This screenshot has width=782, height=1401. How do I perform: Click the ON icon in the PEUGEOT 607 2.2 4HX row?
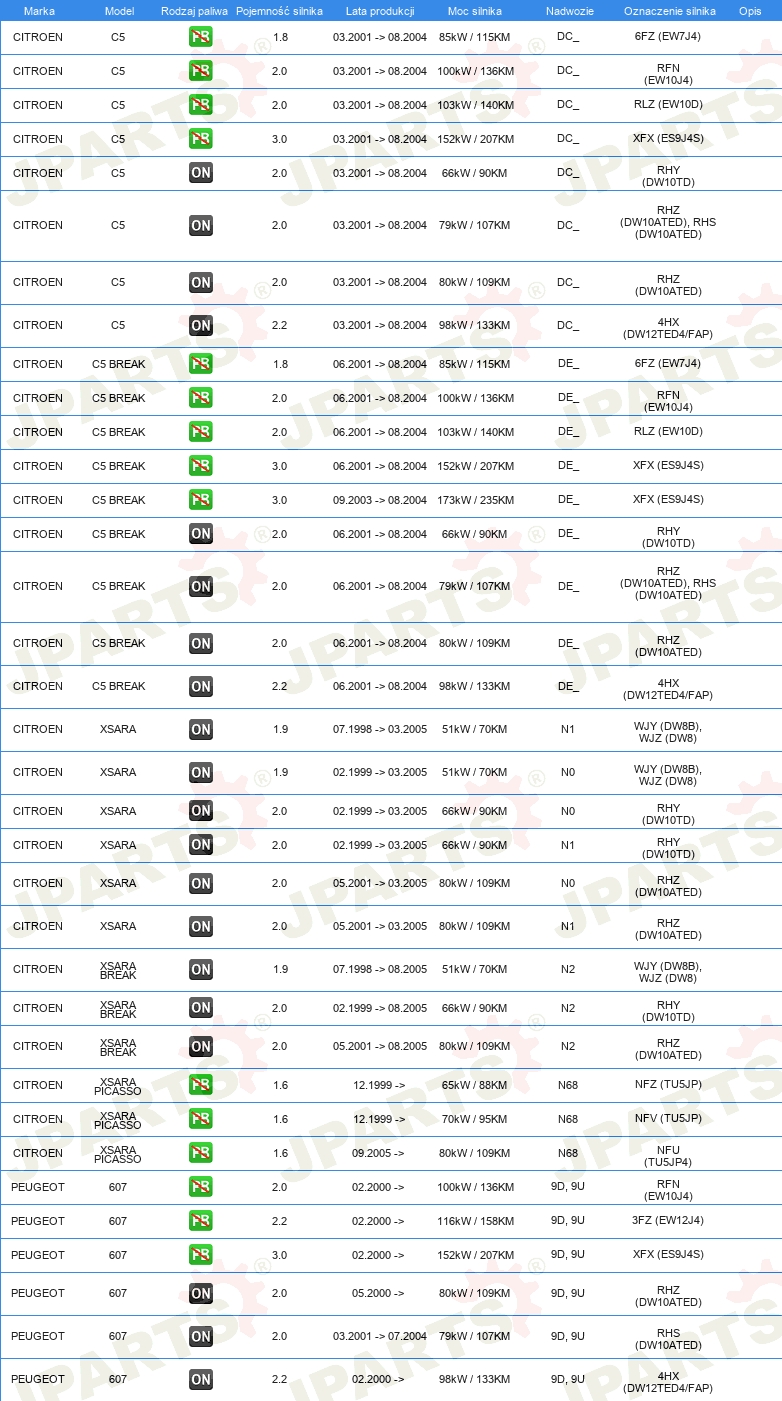[201, 1380]
